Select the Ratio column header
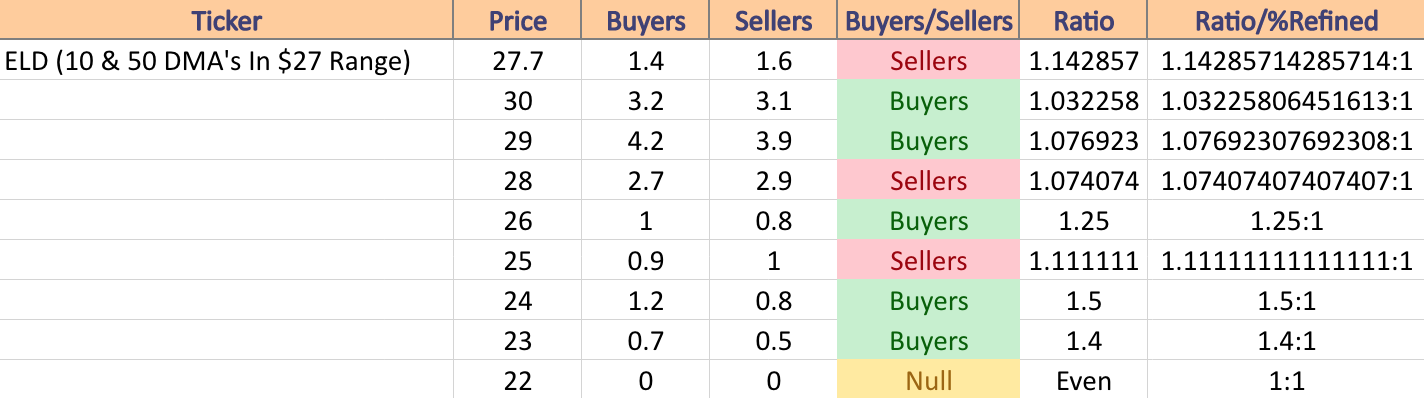The image size is (1424, 398). (x=1084, y=20)
